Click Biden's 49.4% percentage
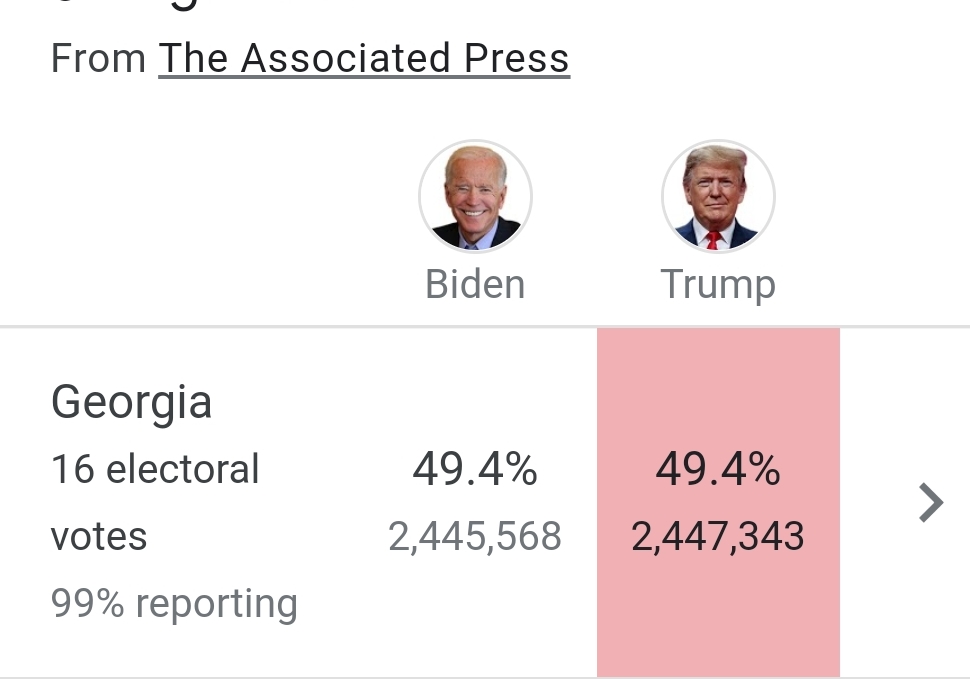The image size is (970, 679). pos(475,469)
